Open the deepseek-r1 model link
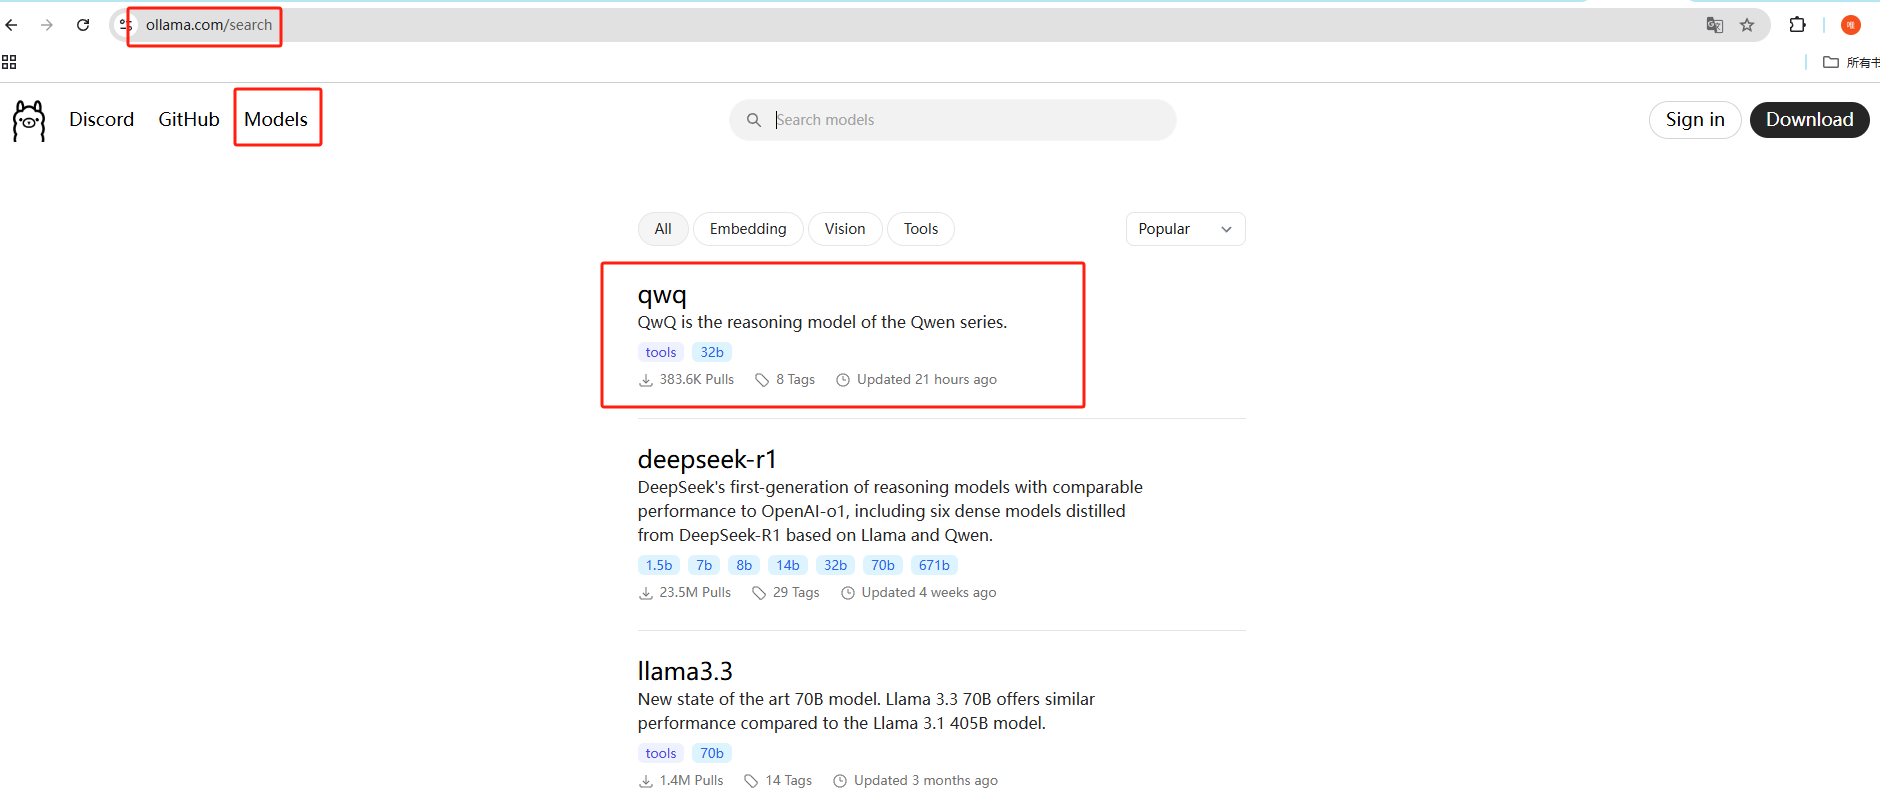The width and height of the screenshot is (1880, 809). coord(707,459)
